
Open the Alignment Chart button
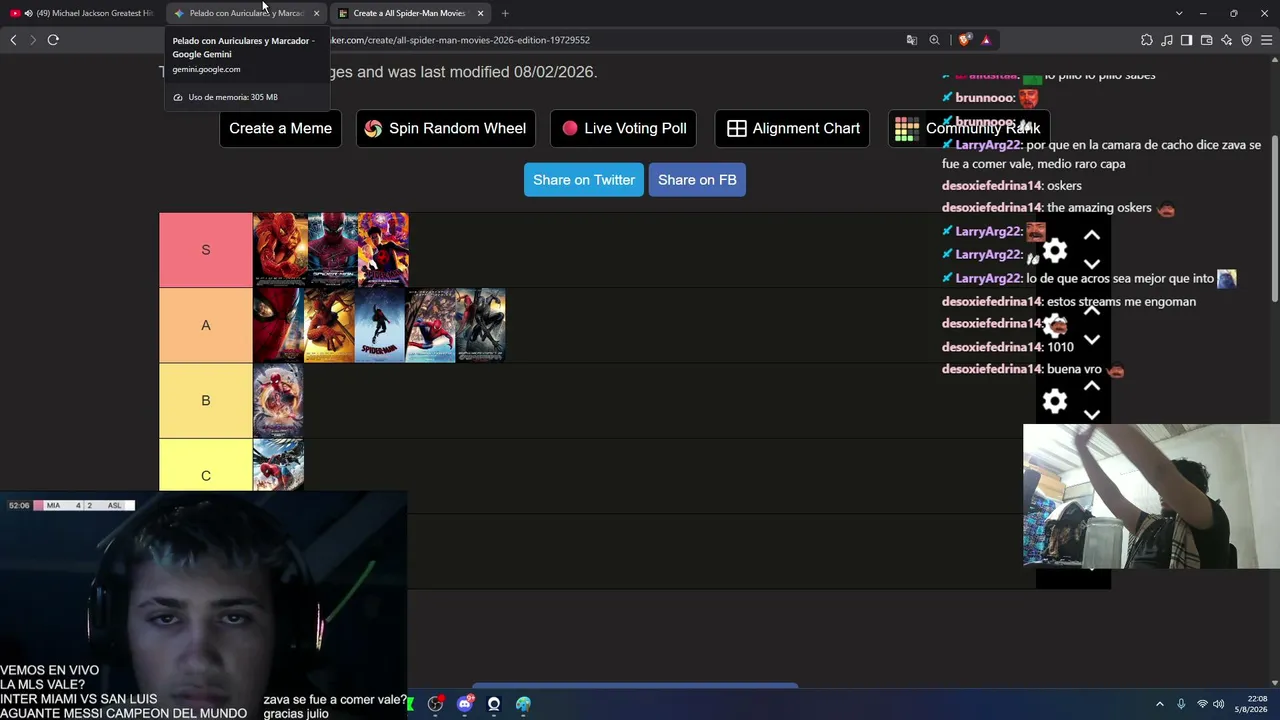point(793,128)
